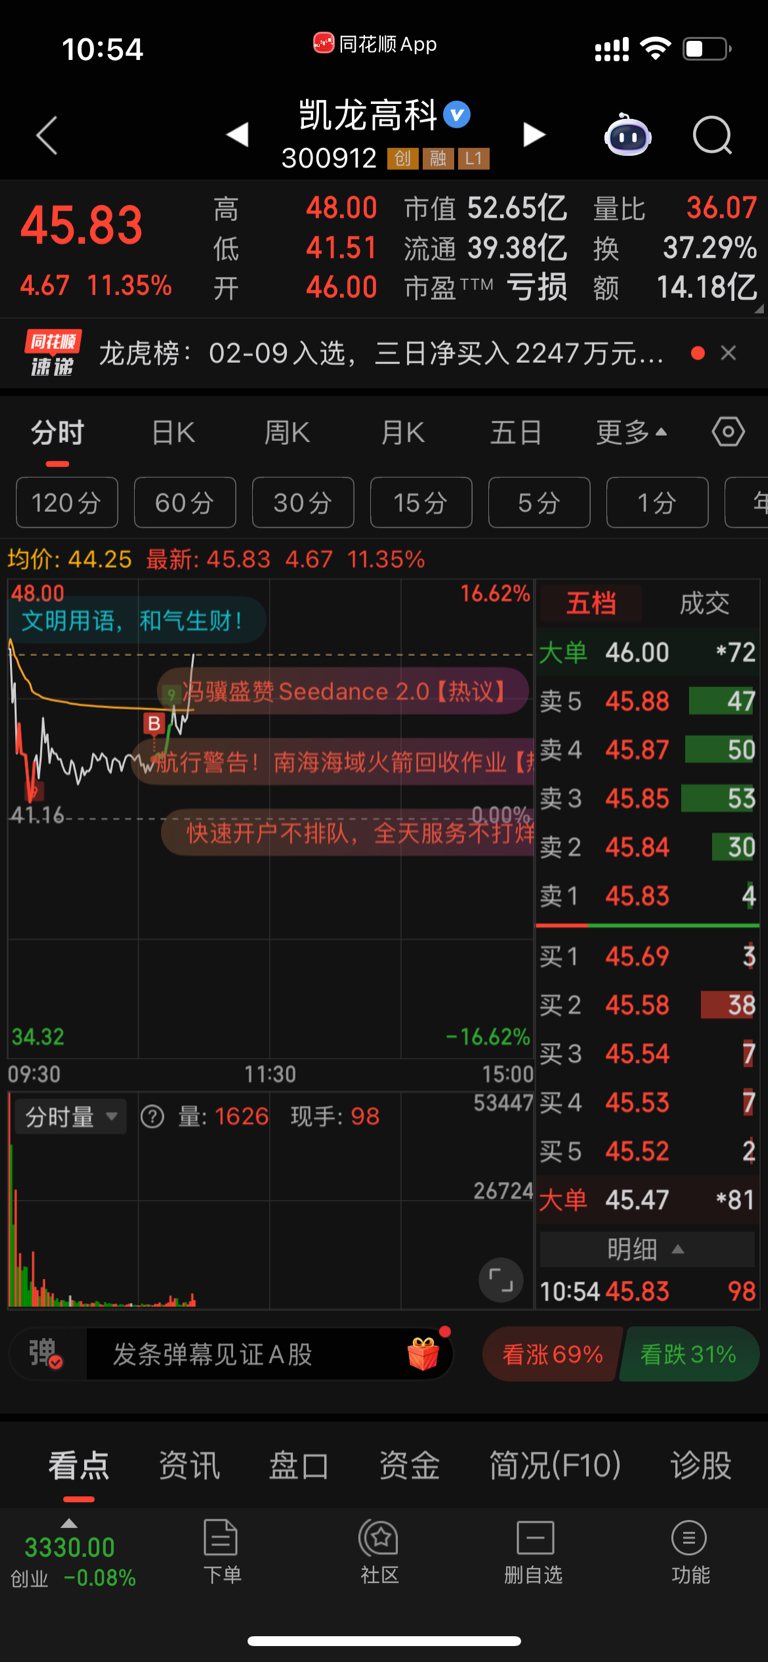Select 买1 price 45.69 row
Viewport: 768px width, 1663px height.
[x=648, y=956]
